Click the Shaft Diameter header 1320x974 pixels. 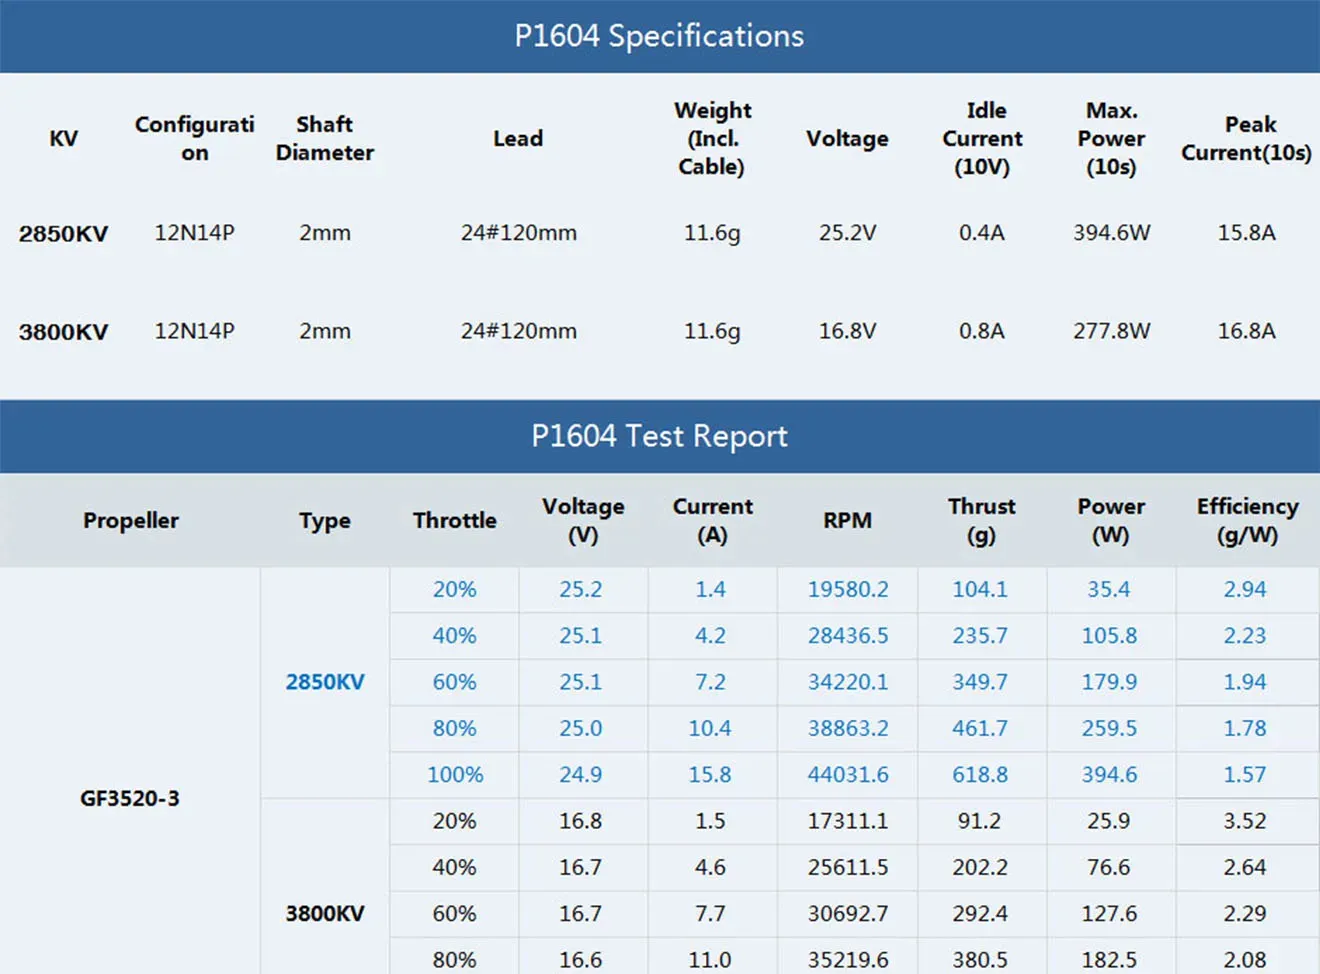coord(324,138)
